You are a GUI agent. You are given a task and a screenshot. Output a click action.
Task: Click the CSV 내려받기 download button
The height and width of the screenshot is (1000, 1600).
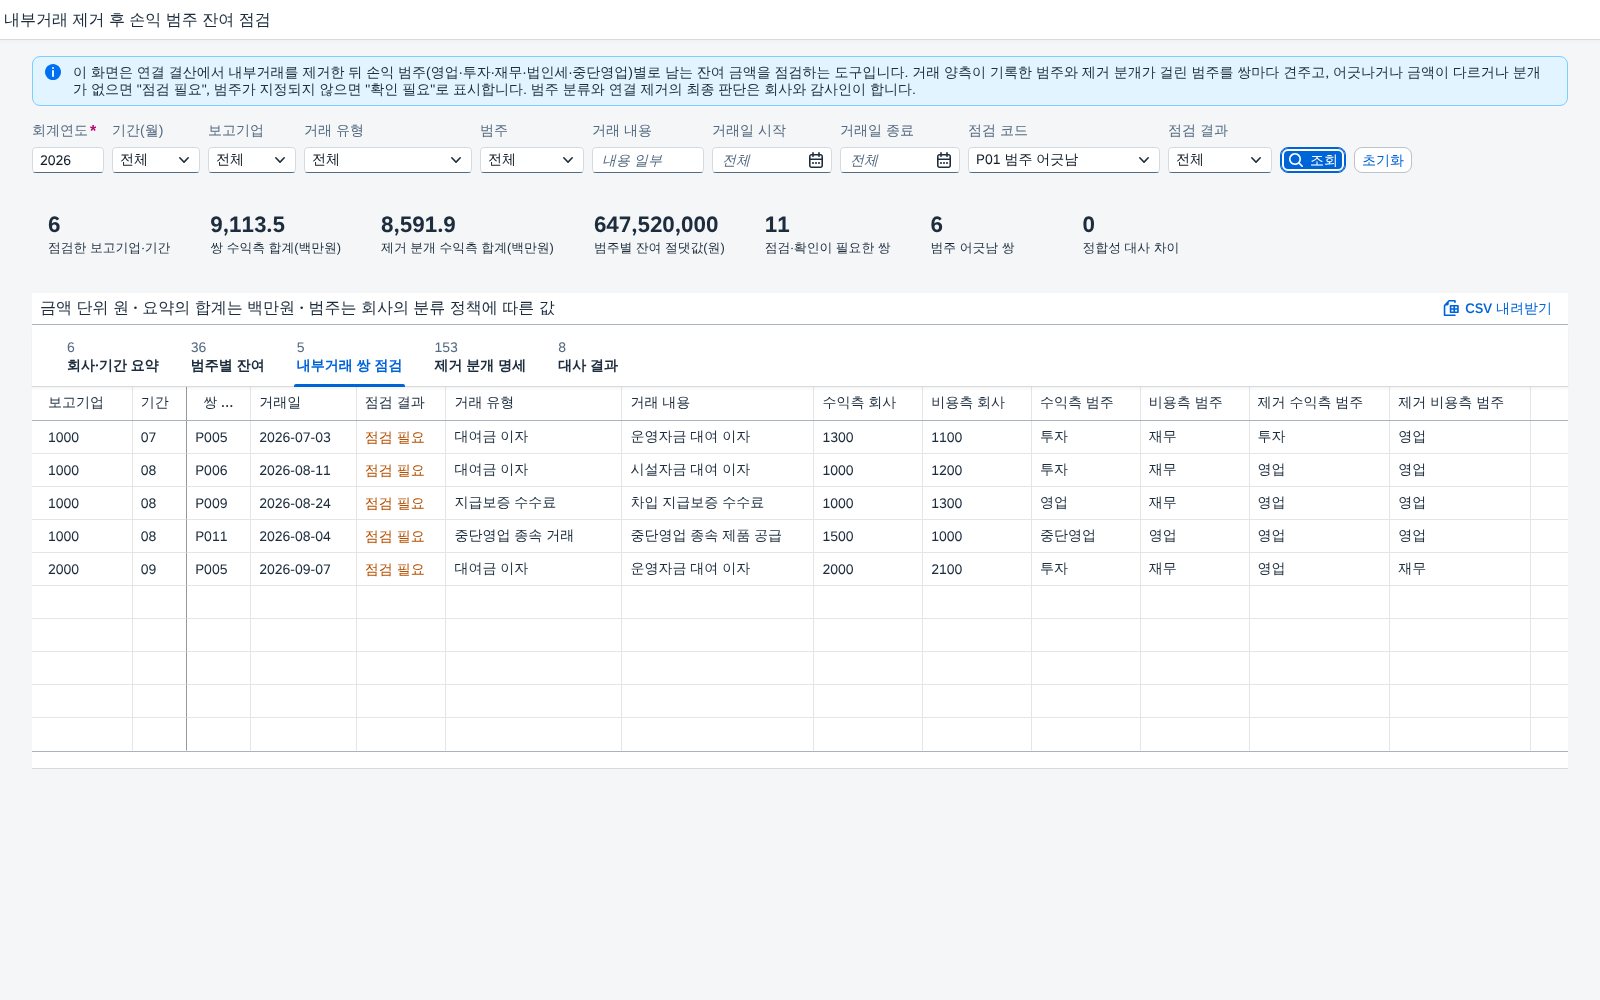(x=1497, y=308)
